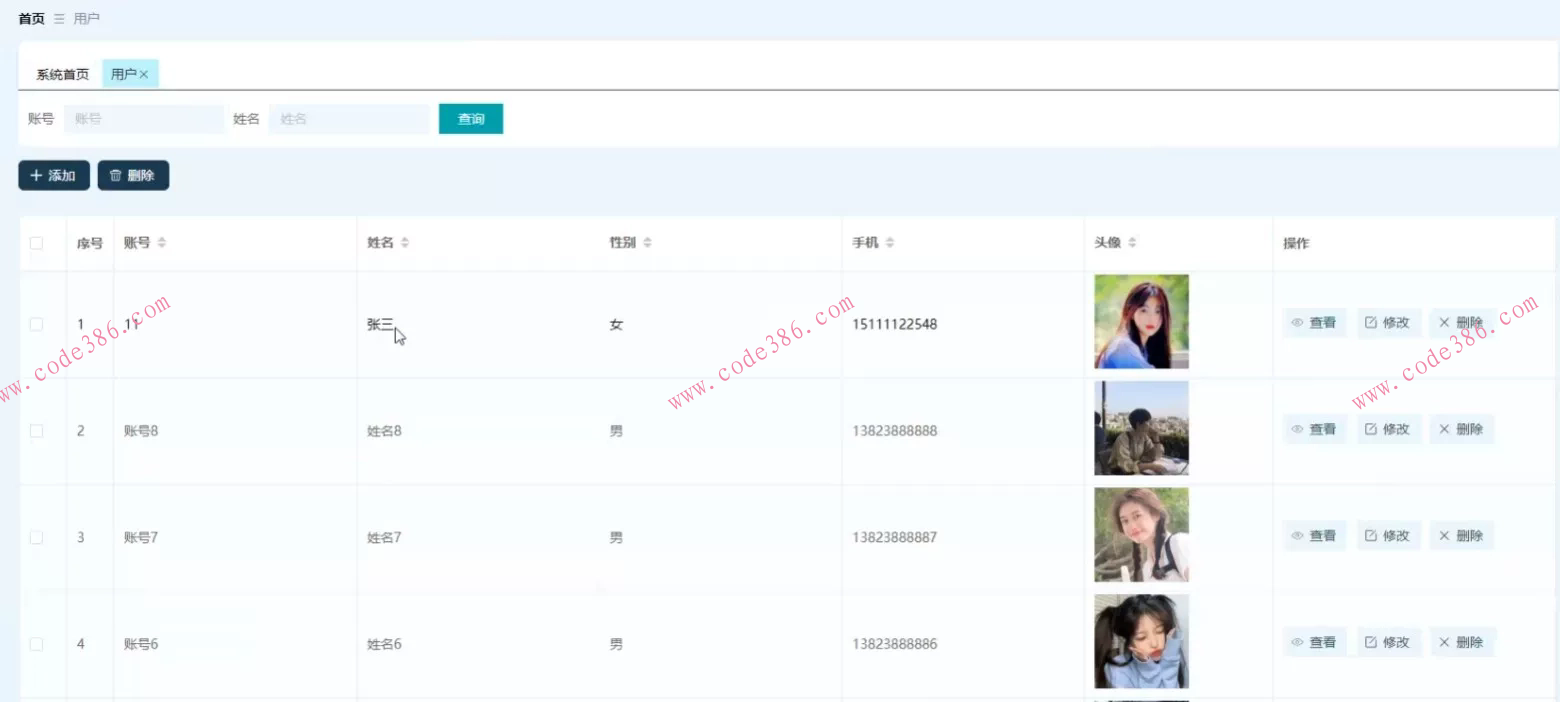
Task: Click 查看 for the 账号8 row
Action: 1315,429
